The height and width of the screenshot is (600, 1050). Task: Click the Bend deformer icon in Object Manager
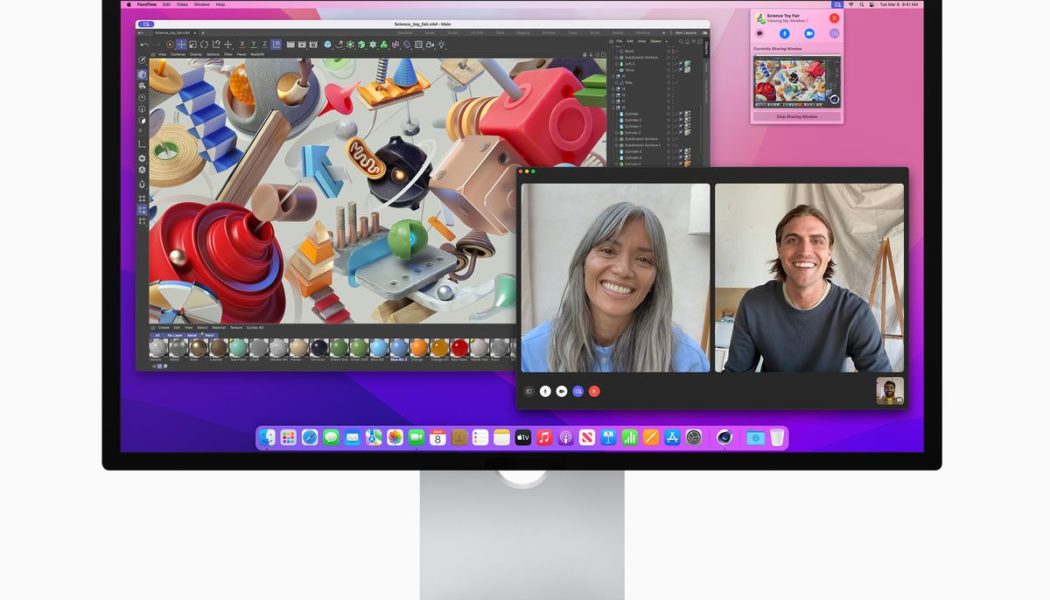click(x=620, y=51)
